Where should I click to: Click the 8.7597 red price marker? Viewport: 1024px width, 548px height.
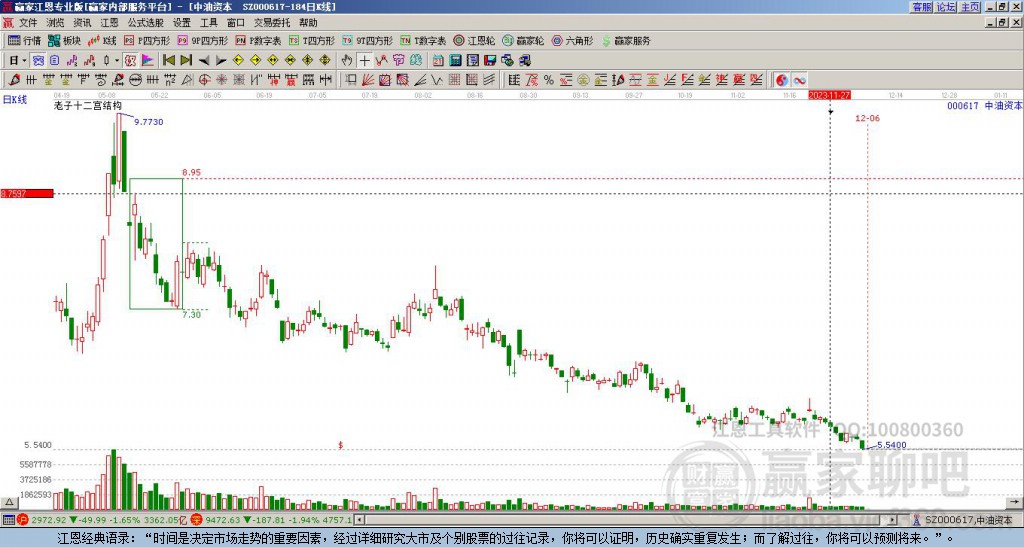[x=27, y=193]
